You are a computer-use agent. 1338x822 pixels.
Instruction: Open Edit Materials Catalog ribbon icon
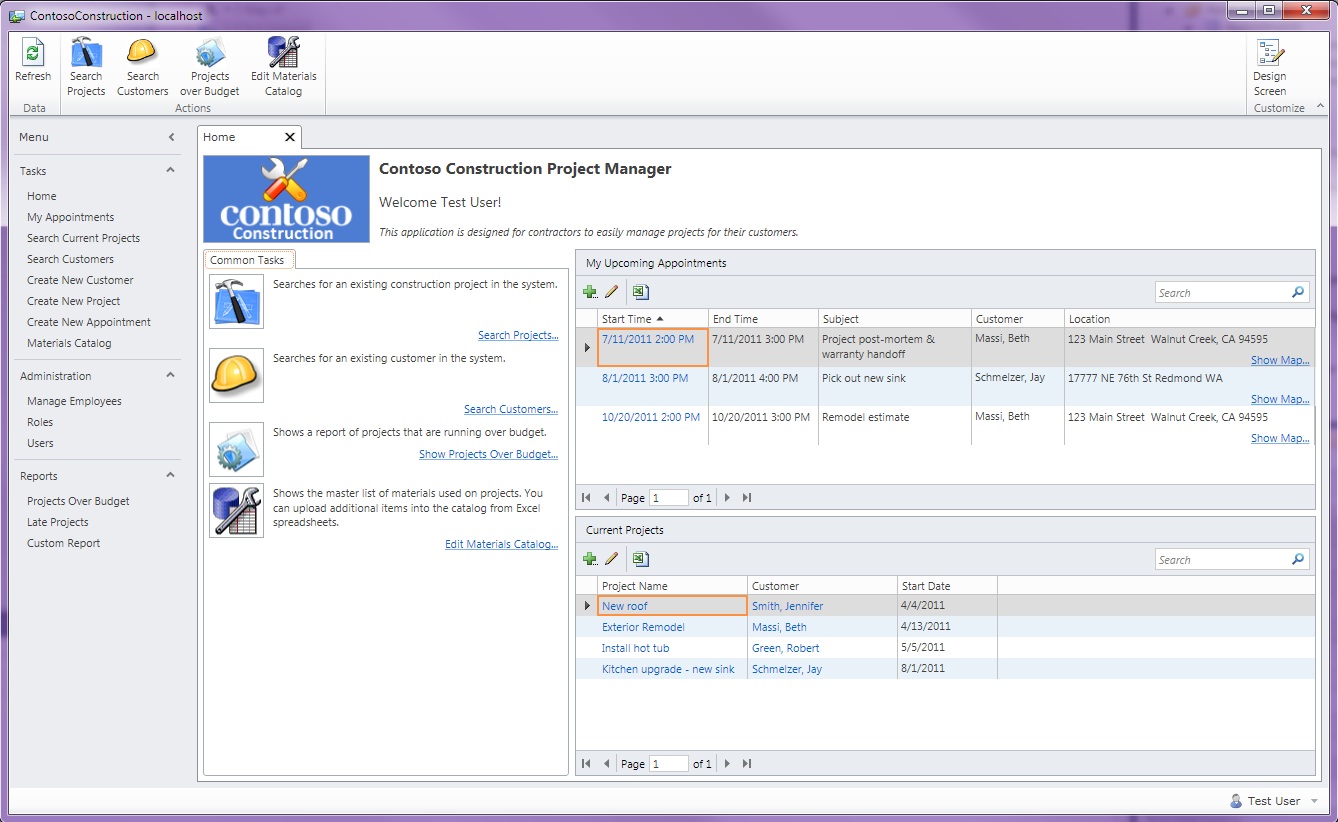[283, 52]
